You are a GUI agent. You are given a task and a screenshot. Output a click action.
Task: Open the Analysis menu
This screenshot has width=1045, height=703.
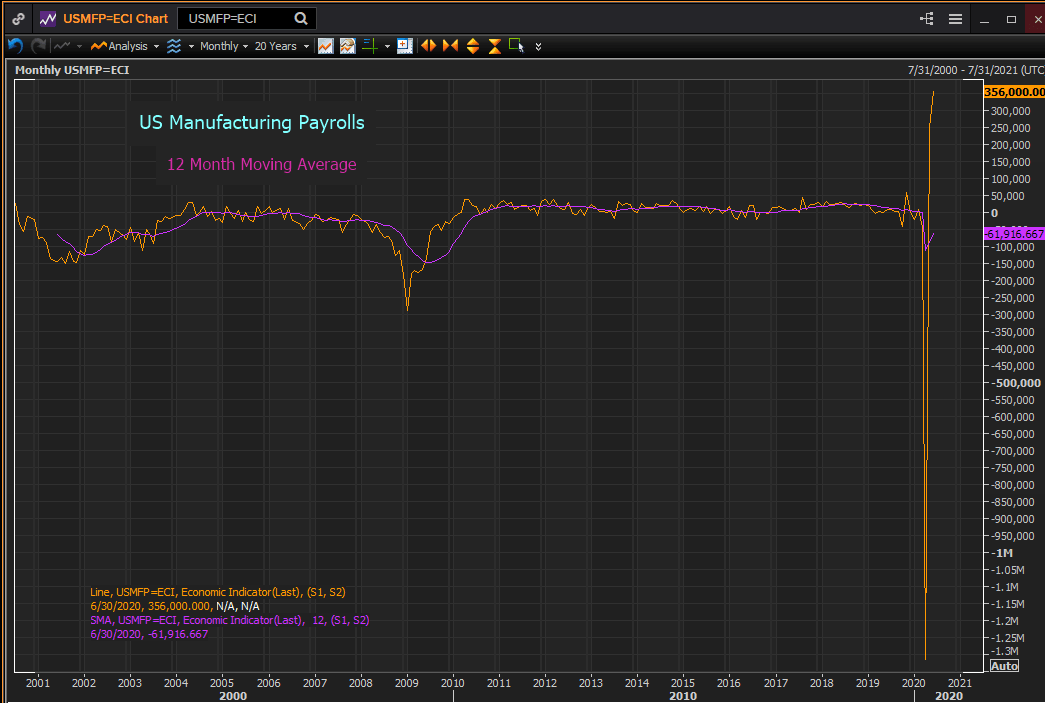point(125,46)
